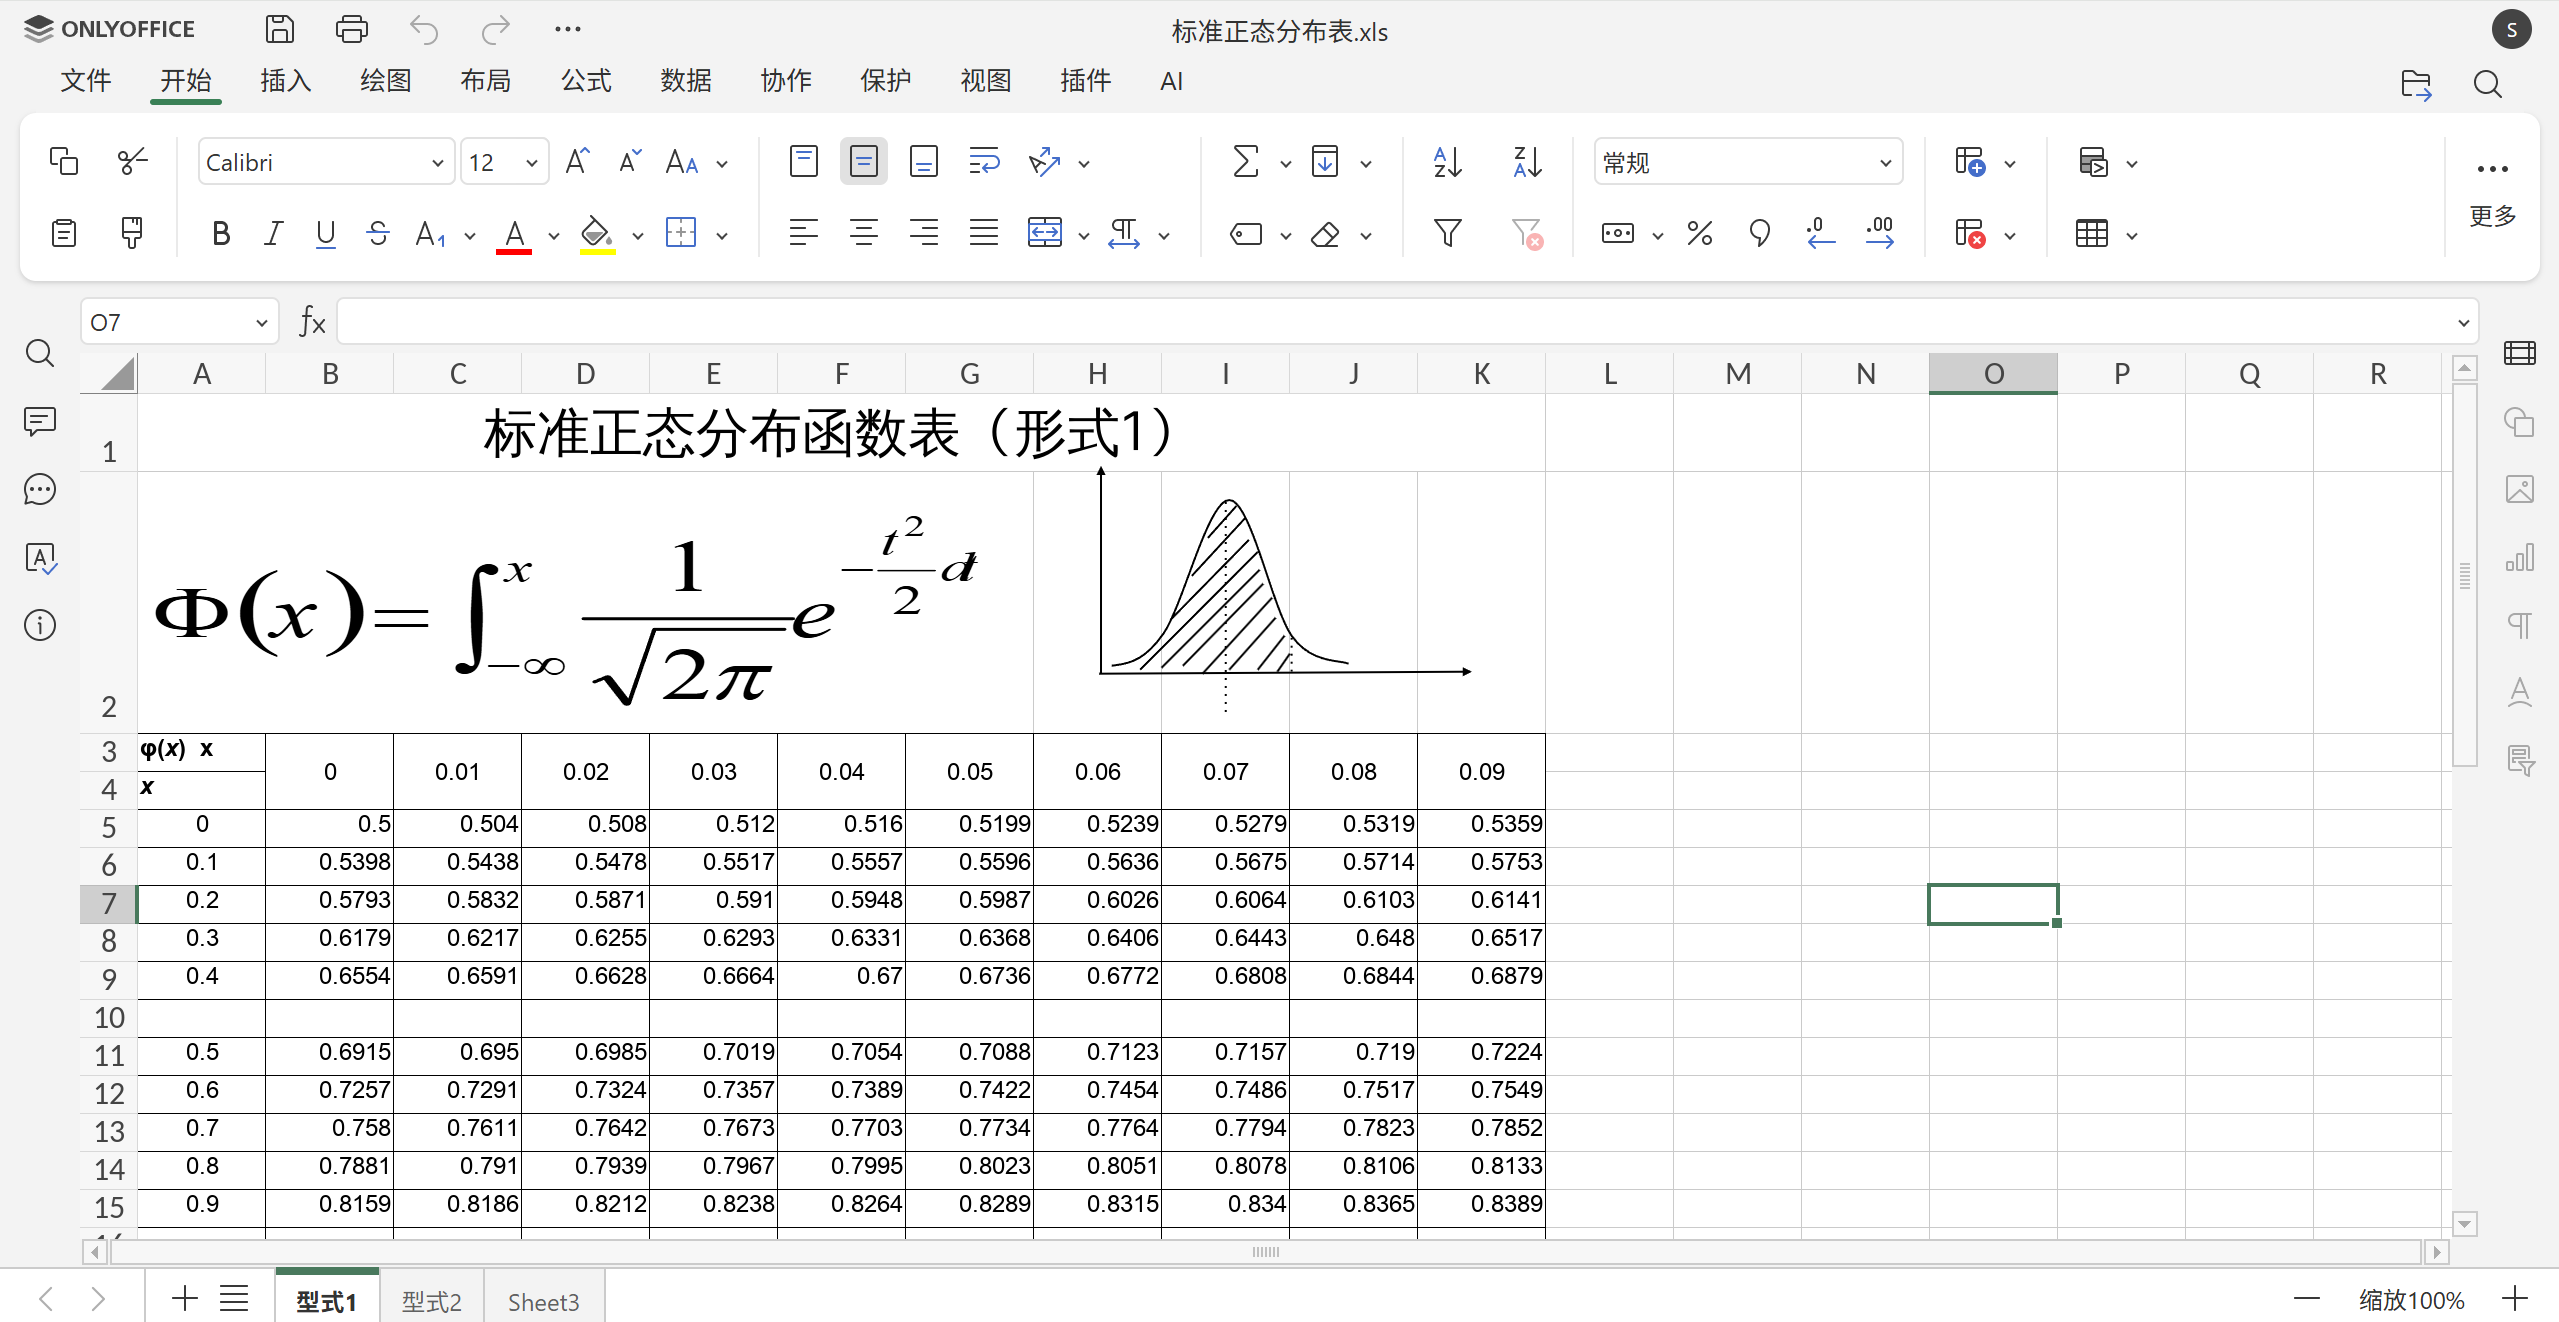
Task: Click the Summation function icon
Action: pos(1245,162)
